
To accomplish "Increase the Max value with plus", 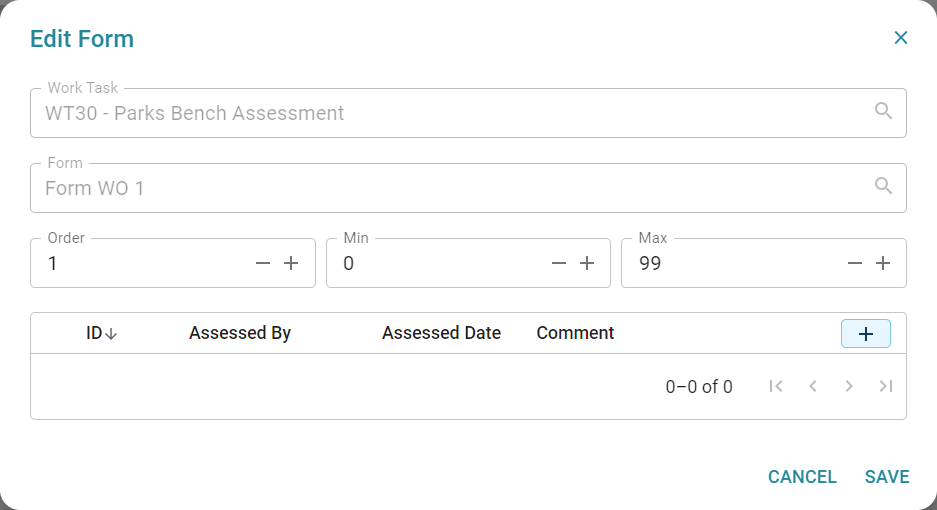I will click(x=883, y=263).
